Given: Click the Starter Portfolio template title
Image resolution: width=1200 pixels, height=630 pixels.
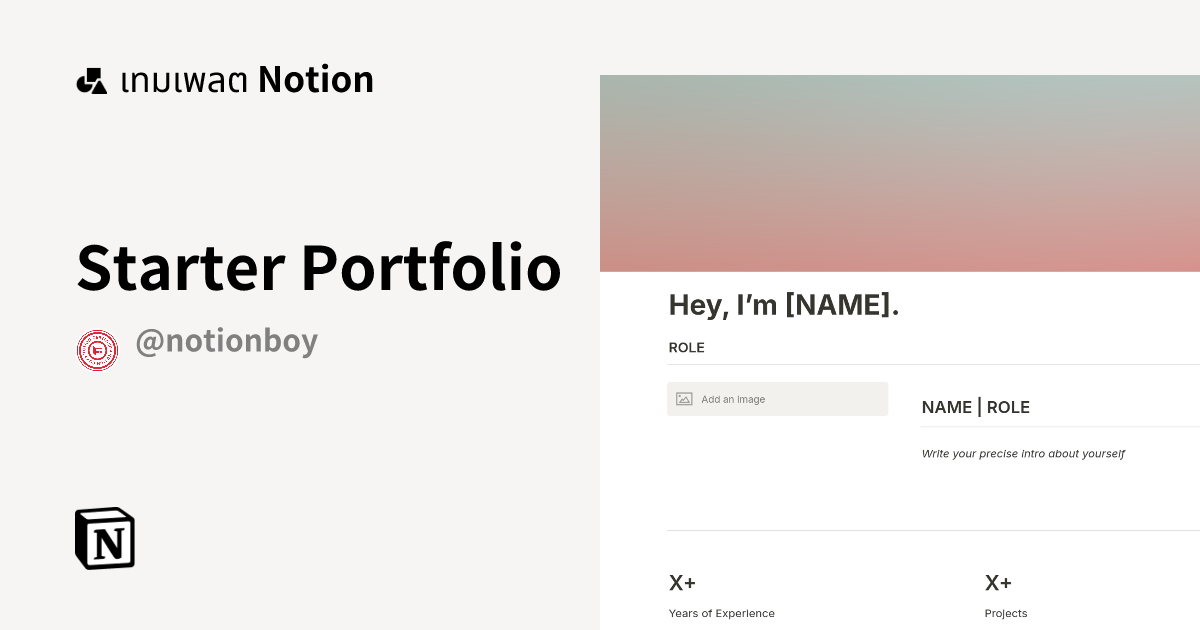Looking at the screenshot, I should click(x=319, y=267).
